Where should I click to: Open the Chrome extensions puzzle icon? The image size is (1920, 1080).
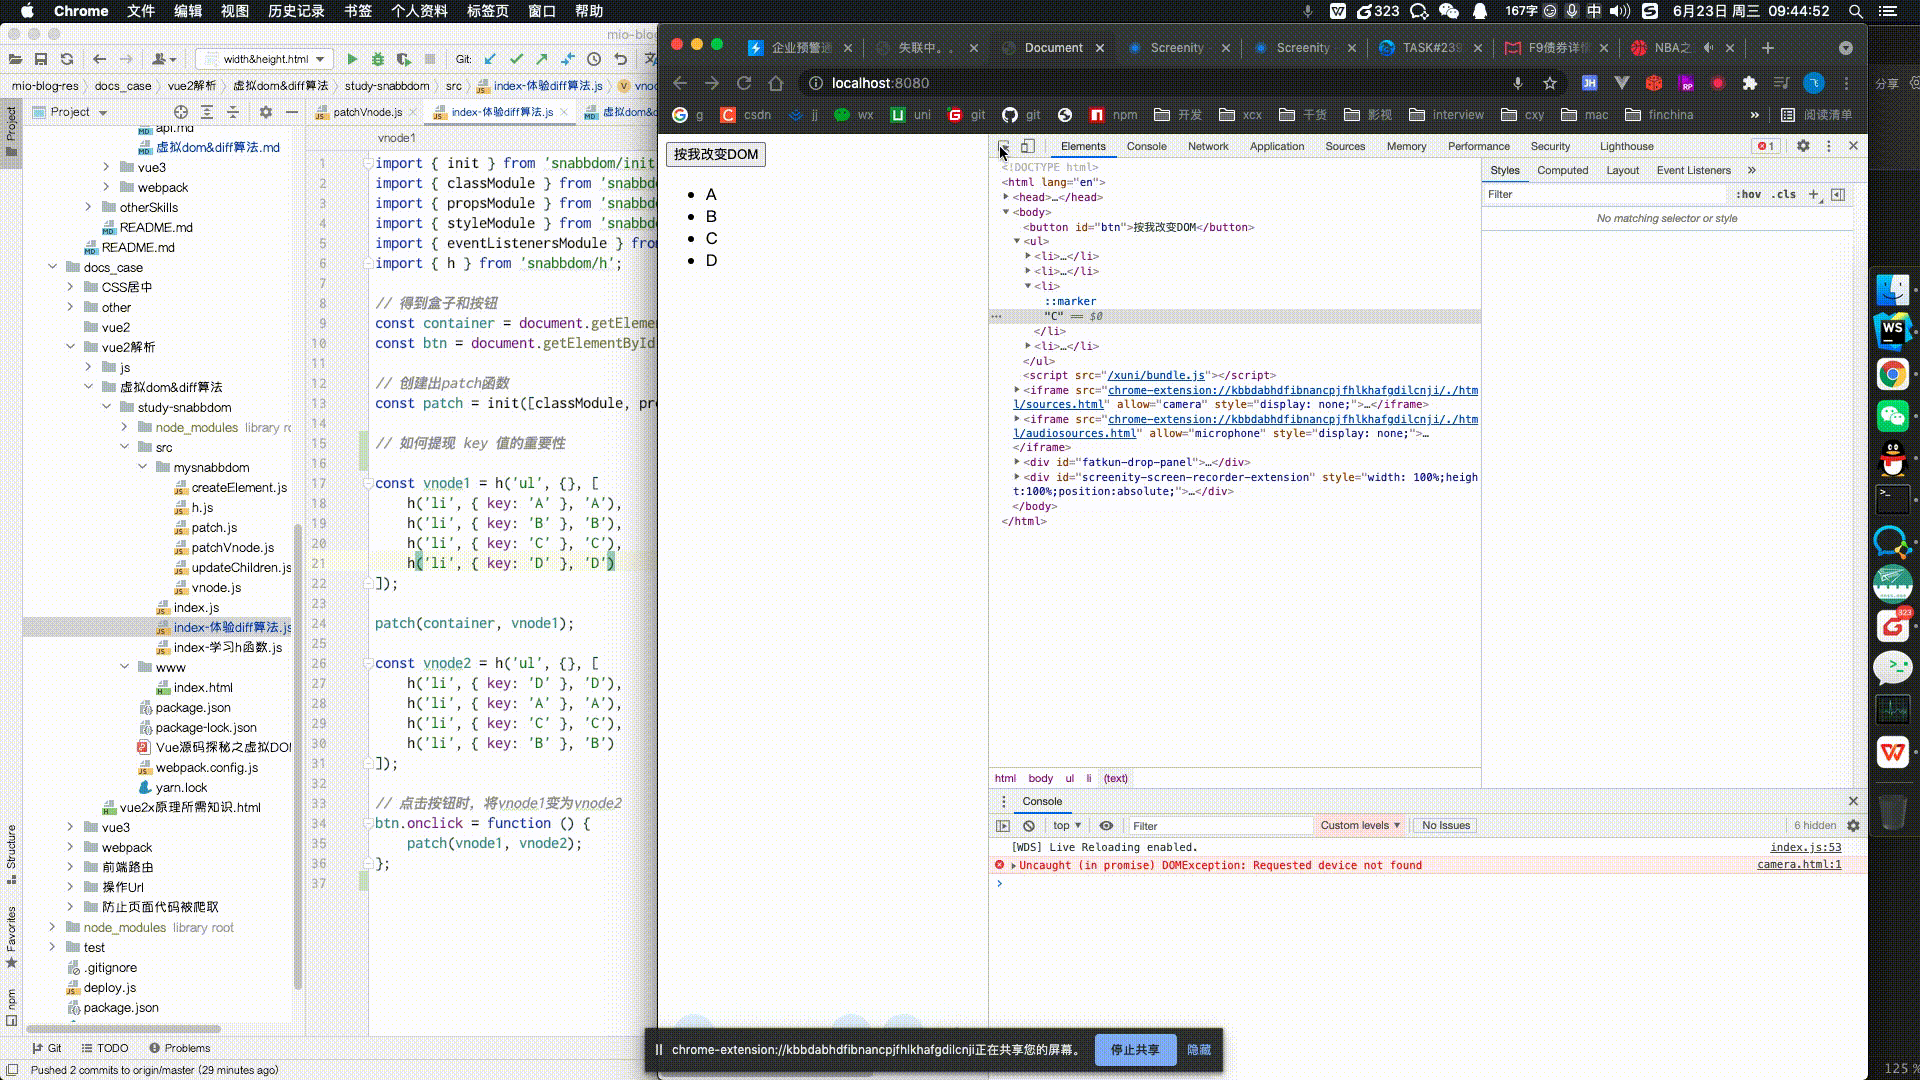(1750, 83)
